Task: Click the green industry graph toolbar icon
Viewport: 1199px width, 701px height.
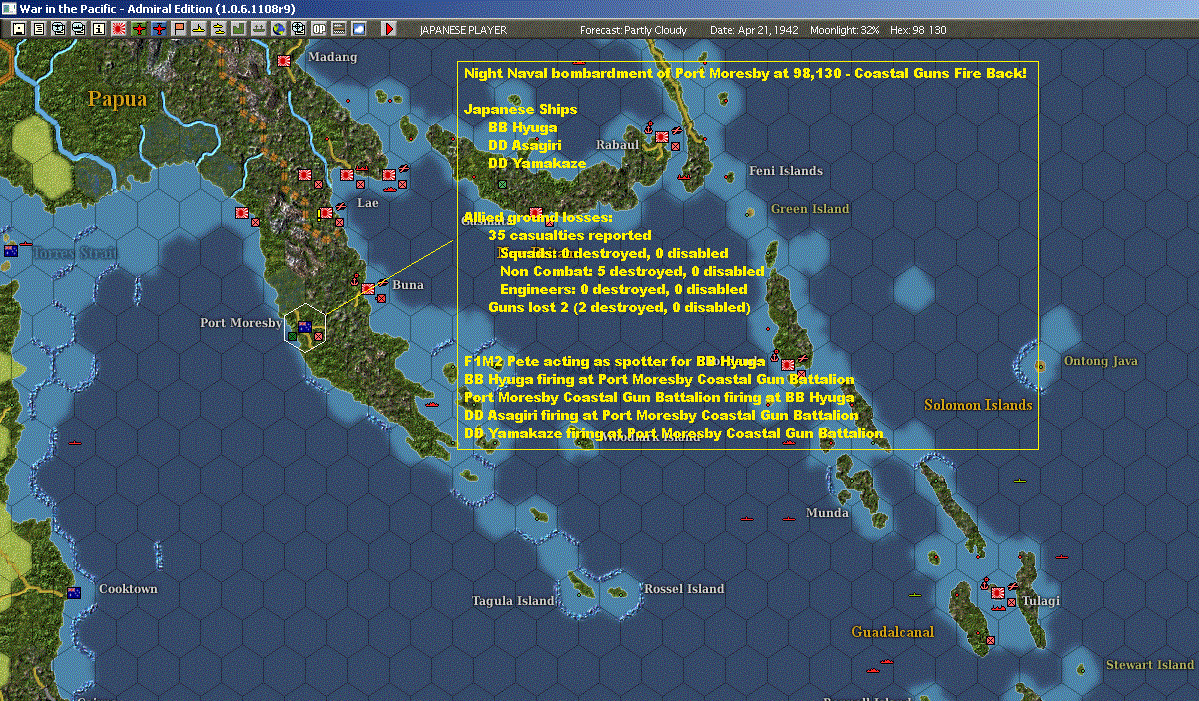Action: click(x=239, y=29)
